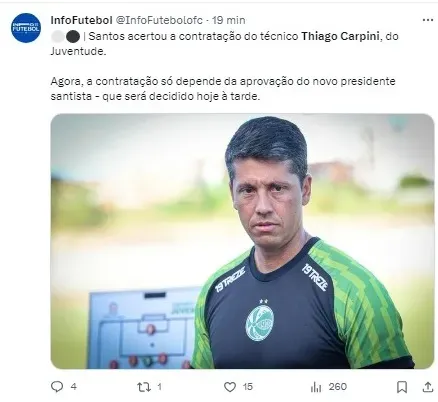Image resolution: width=438 pixels, height=402 pixels.
Task: Click the white circle emoji in tweet
Action: point(58,37)
